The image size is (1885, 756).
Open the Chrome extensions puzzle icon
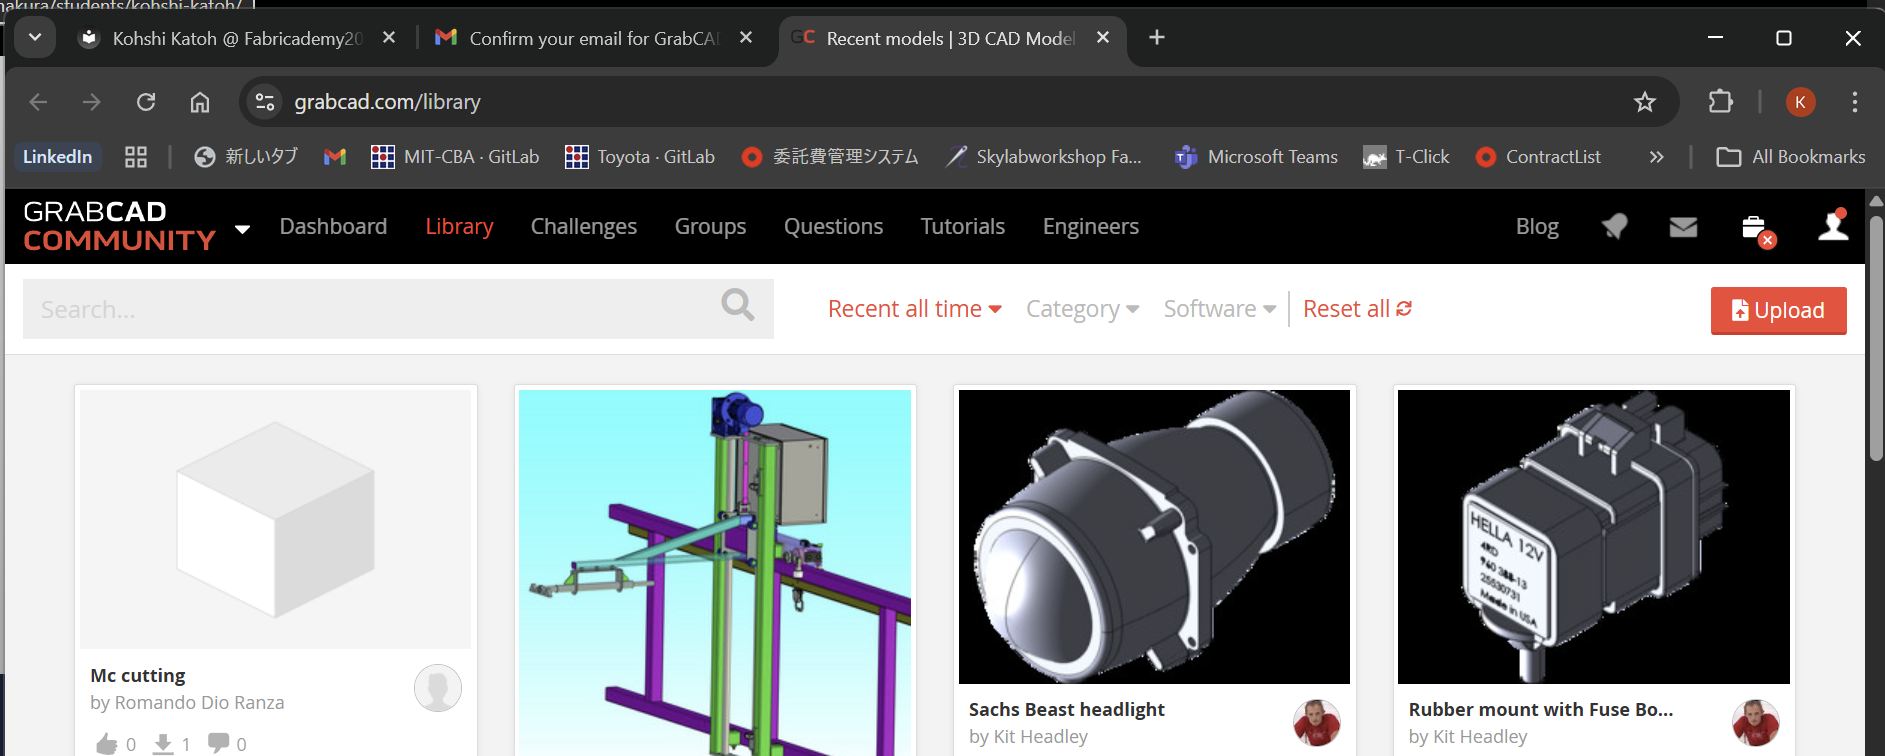1720,101
